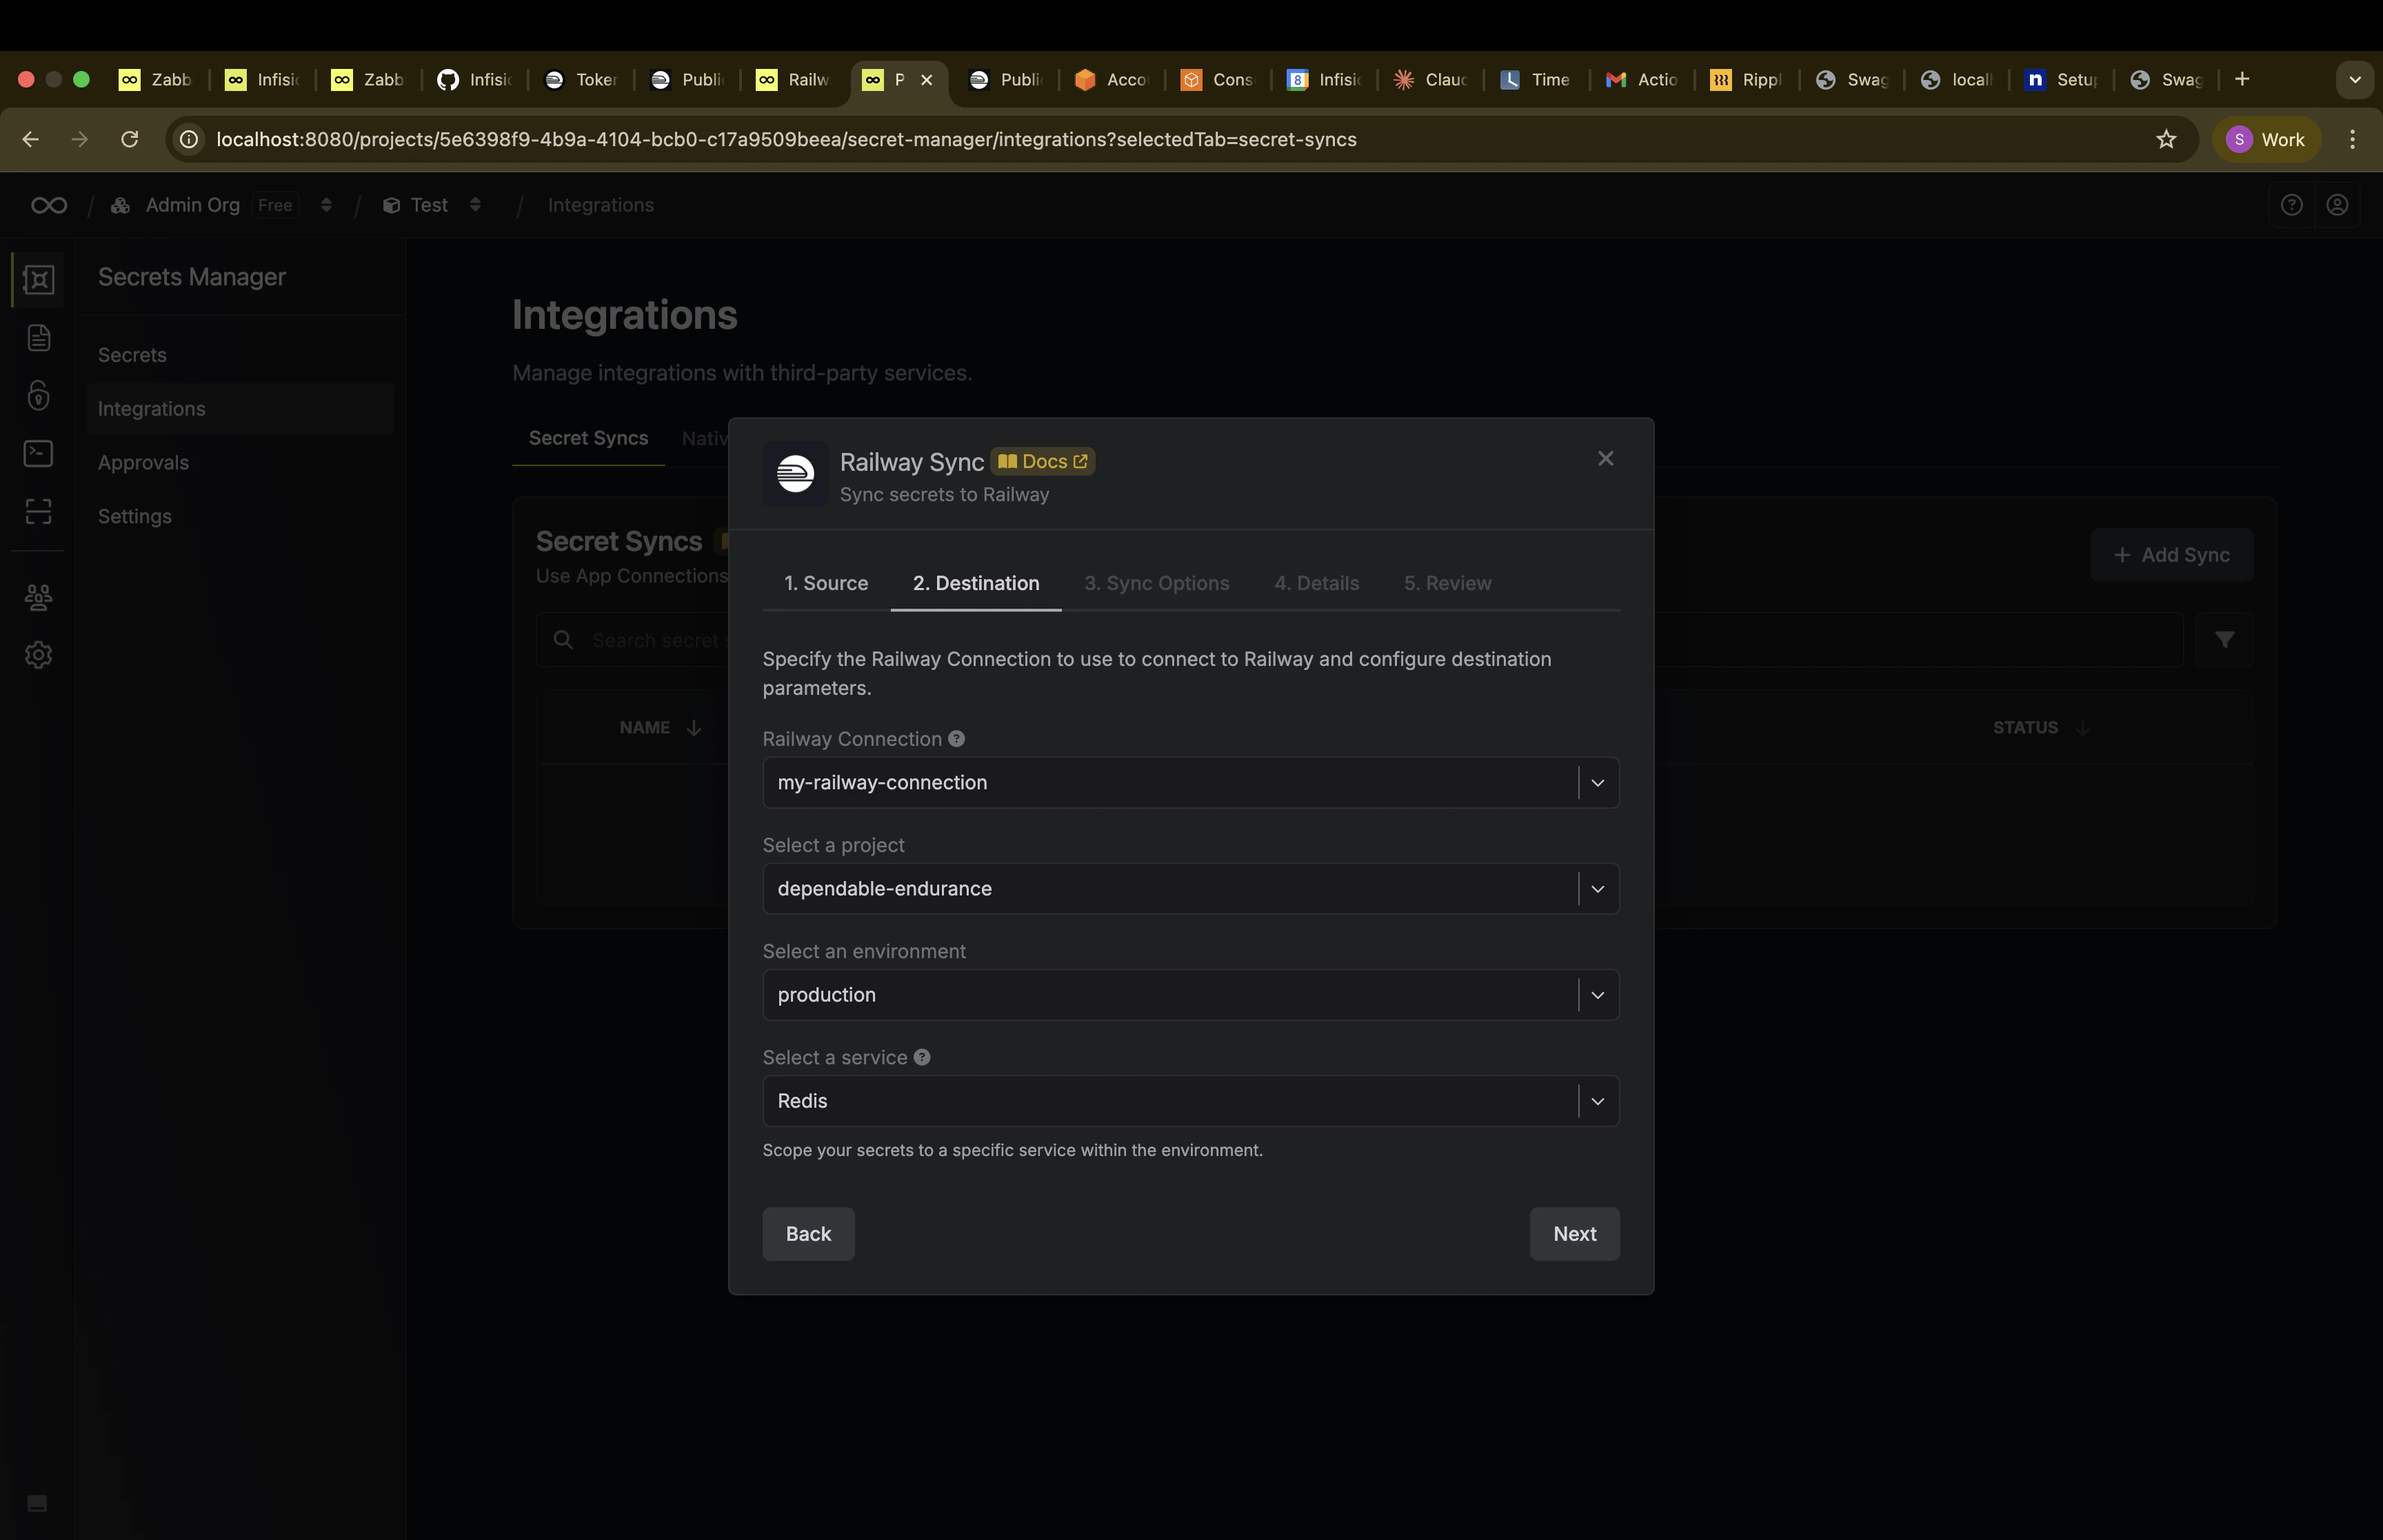Click the Railway Connection help tooltip icon

click(956, 739)
